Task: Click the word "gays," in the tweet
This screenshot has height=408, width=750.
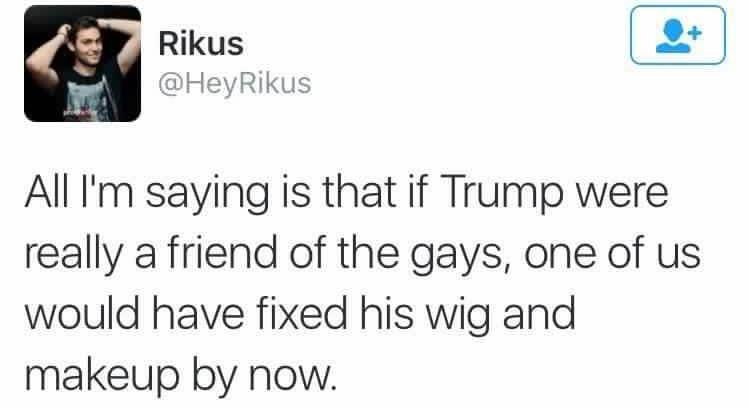Action: 456,256
